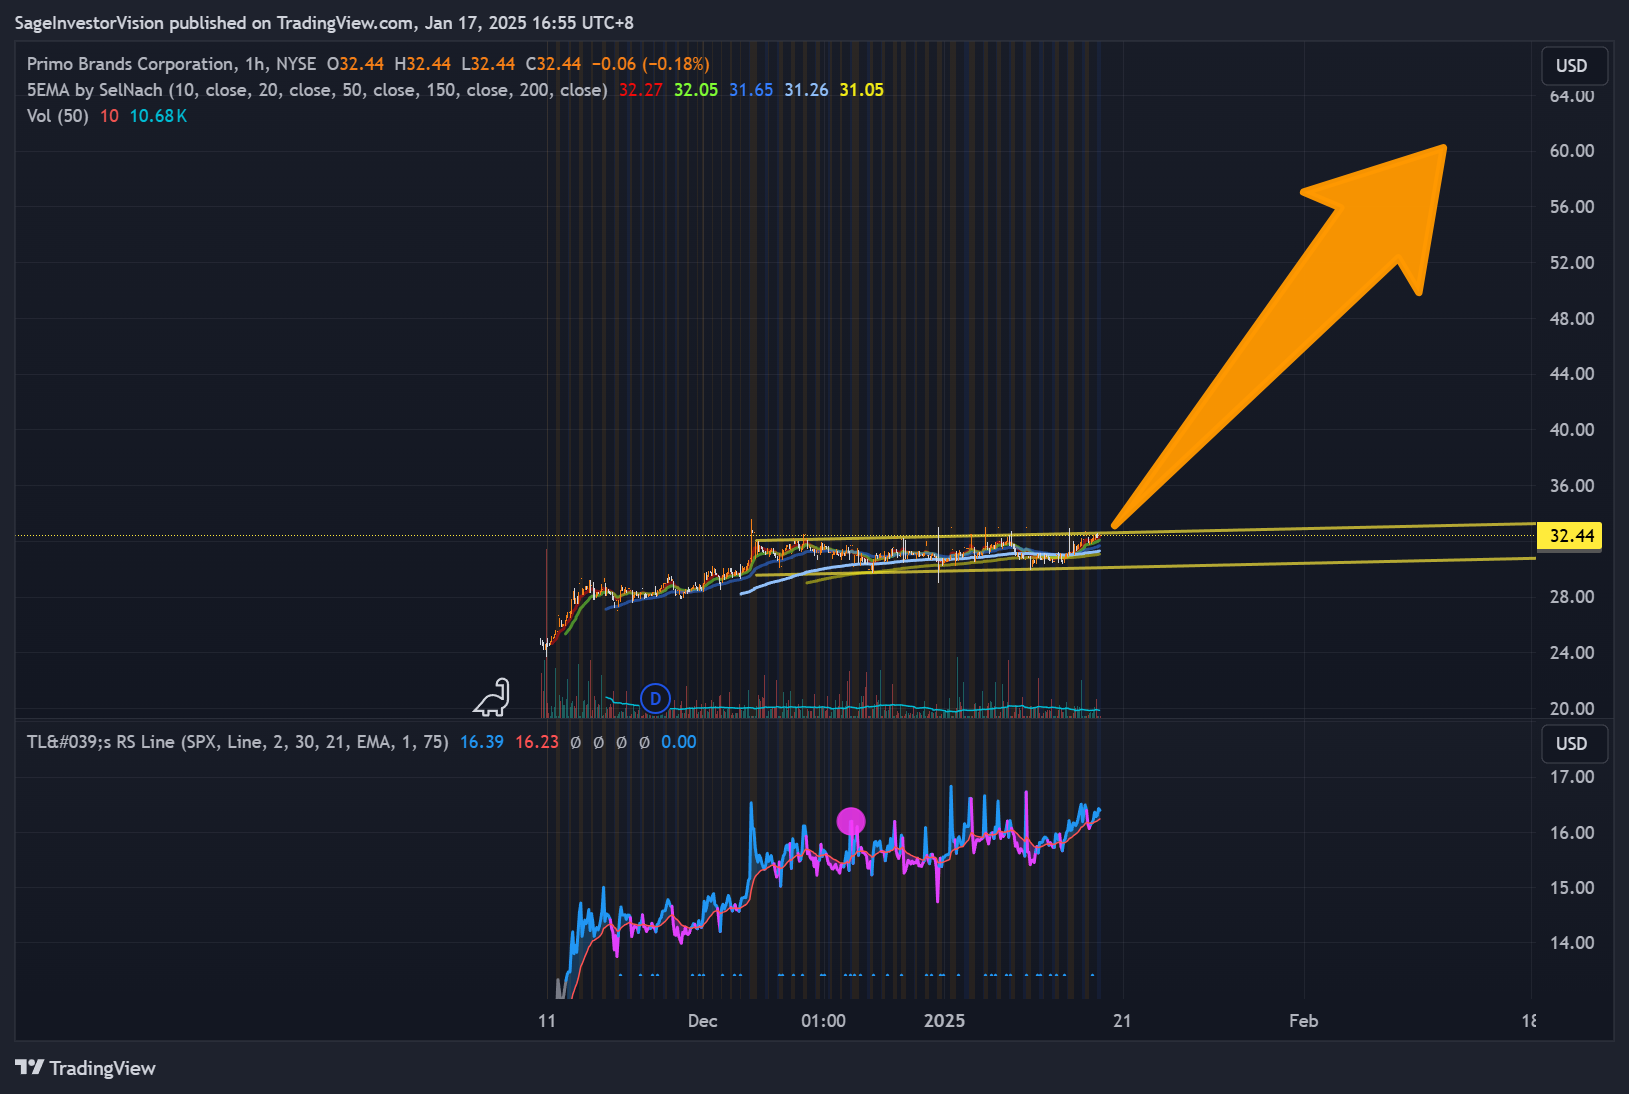Click the 60.00 price axis label
Screen dimensions: 1629x1094
1571,151
